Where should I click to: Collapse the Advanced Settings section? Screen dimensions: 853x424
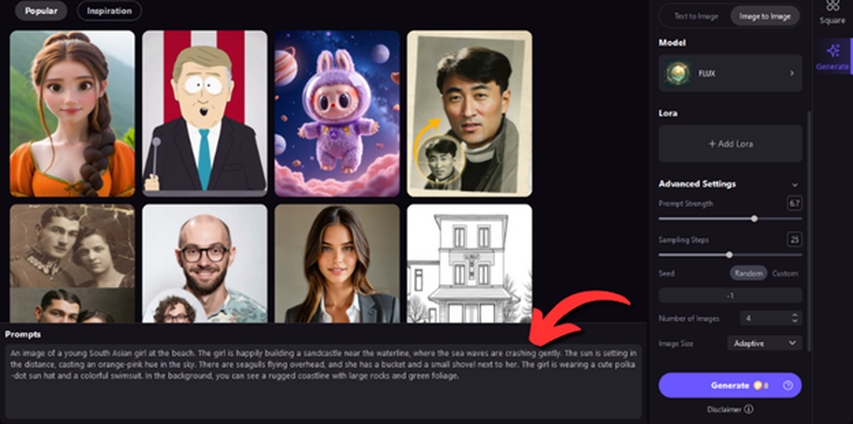795,185
